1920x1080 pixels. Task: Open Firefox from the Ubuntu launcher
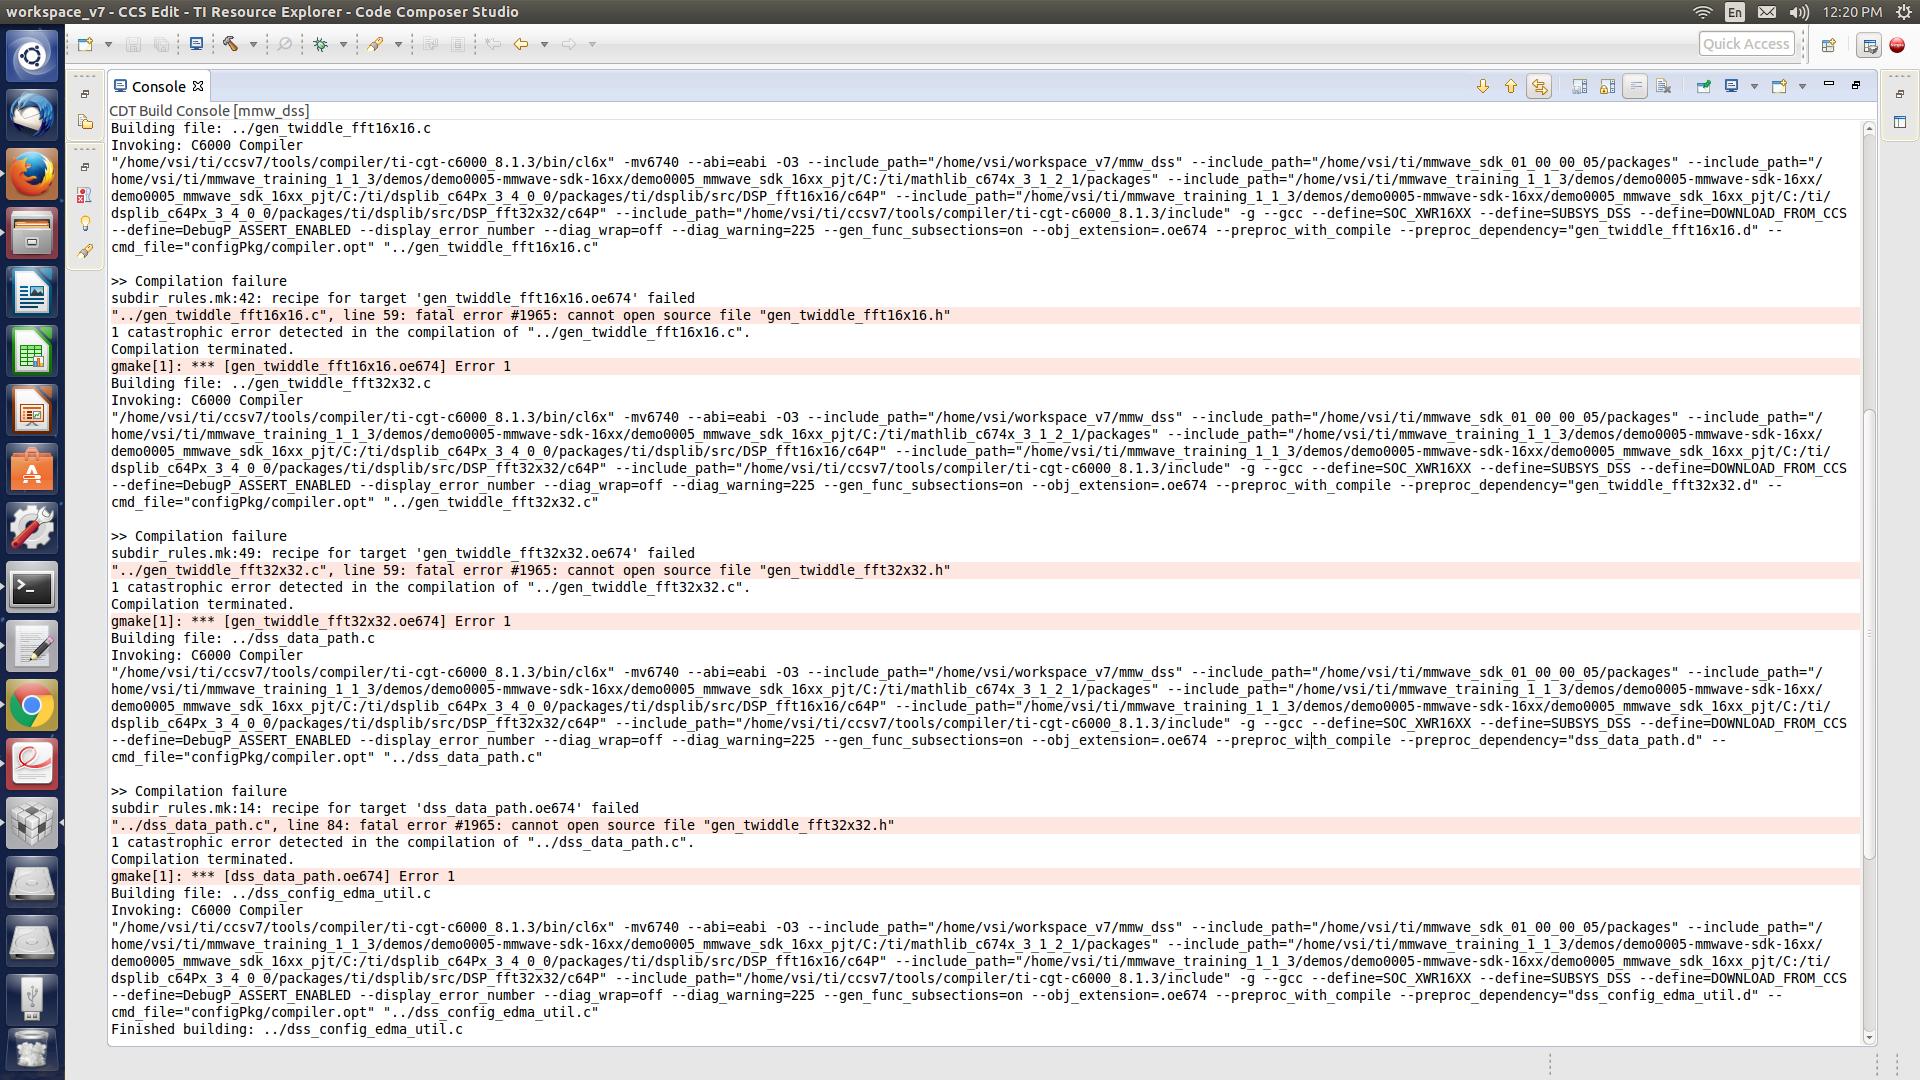pyautogui.click(x=32, y=174)
